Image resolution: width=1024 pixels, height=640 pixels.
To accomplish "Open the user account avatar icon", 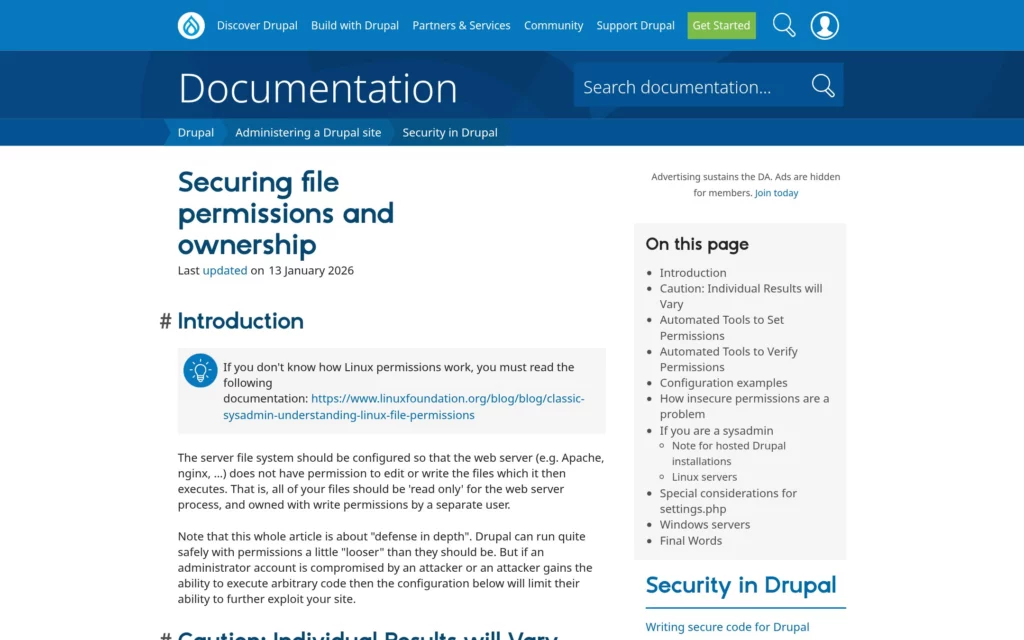I will [824, 25].
